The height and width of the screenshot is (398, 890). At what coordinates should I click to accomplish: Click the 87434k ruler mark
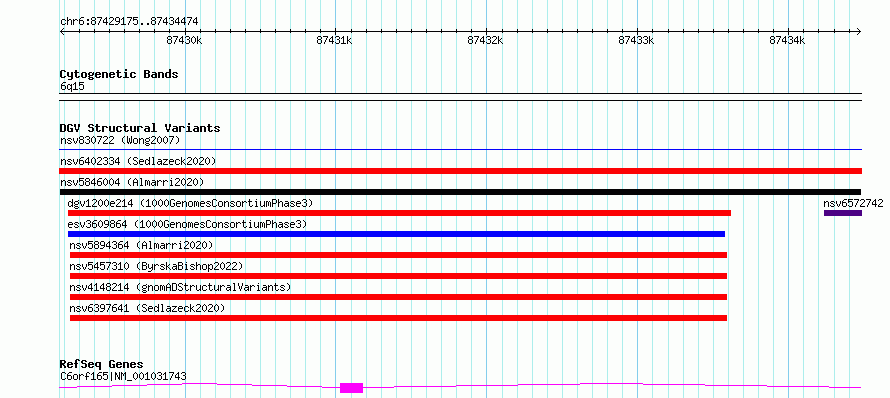(787, 40)
